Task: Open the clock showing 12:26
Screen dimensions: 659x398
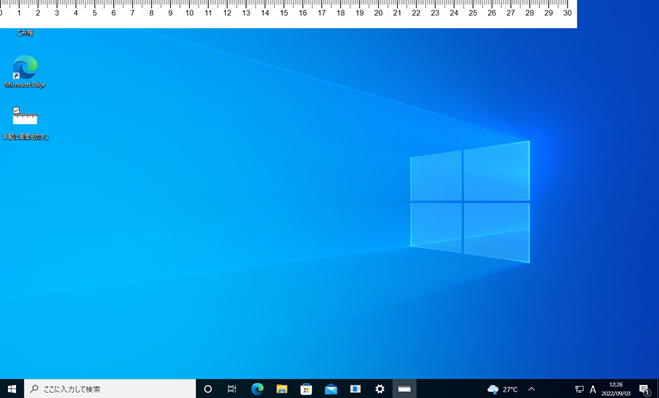Action: click(616, 389)
